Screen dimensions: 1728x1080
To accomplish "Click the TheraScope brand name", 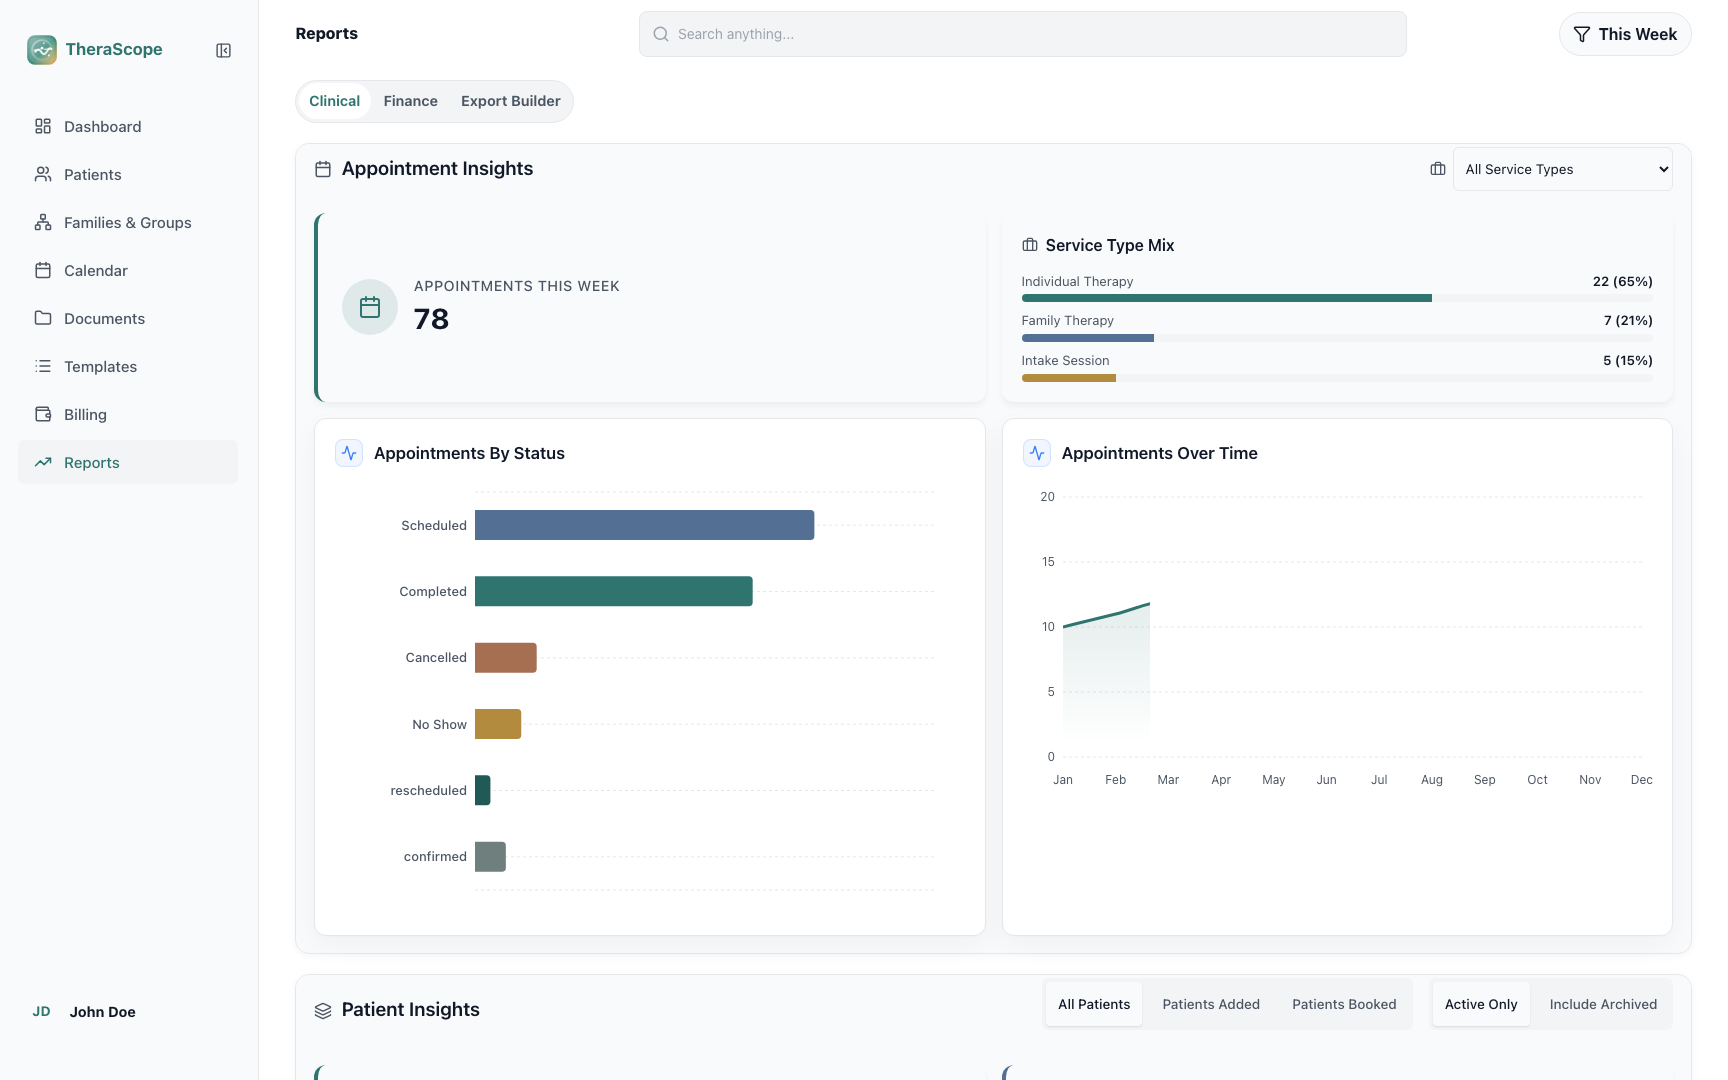I will [x=114, y=50].
